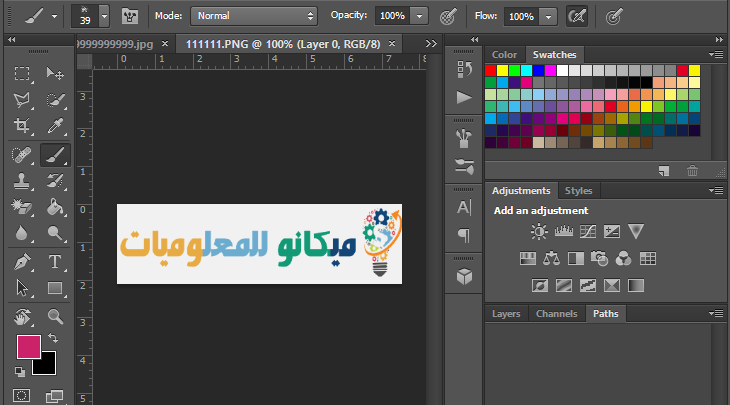Select the Horizontal Type tool
Image resolution: width=730 pixels, height=405 pixels.
click(x=55, y=262)
